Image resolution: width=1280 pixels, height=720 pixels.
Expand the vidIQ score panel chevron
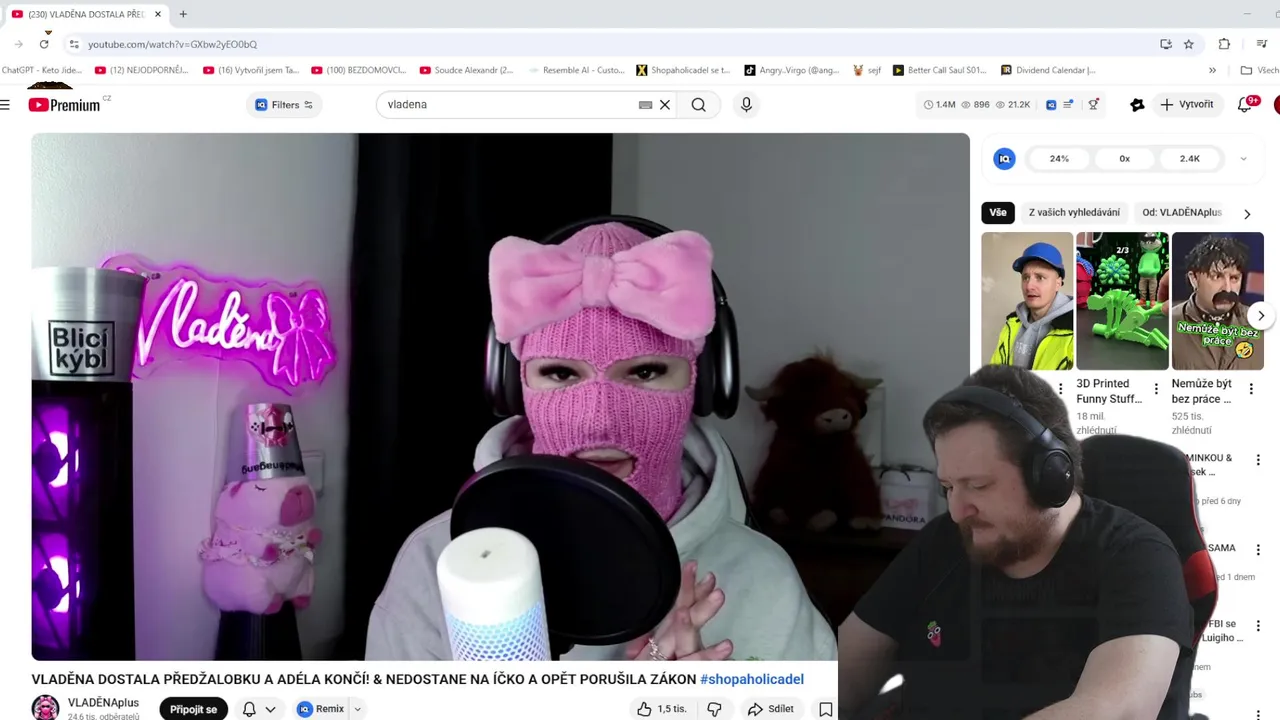[1243, 158]
